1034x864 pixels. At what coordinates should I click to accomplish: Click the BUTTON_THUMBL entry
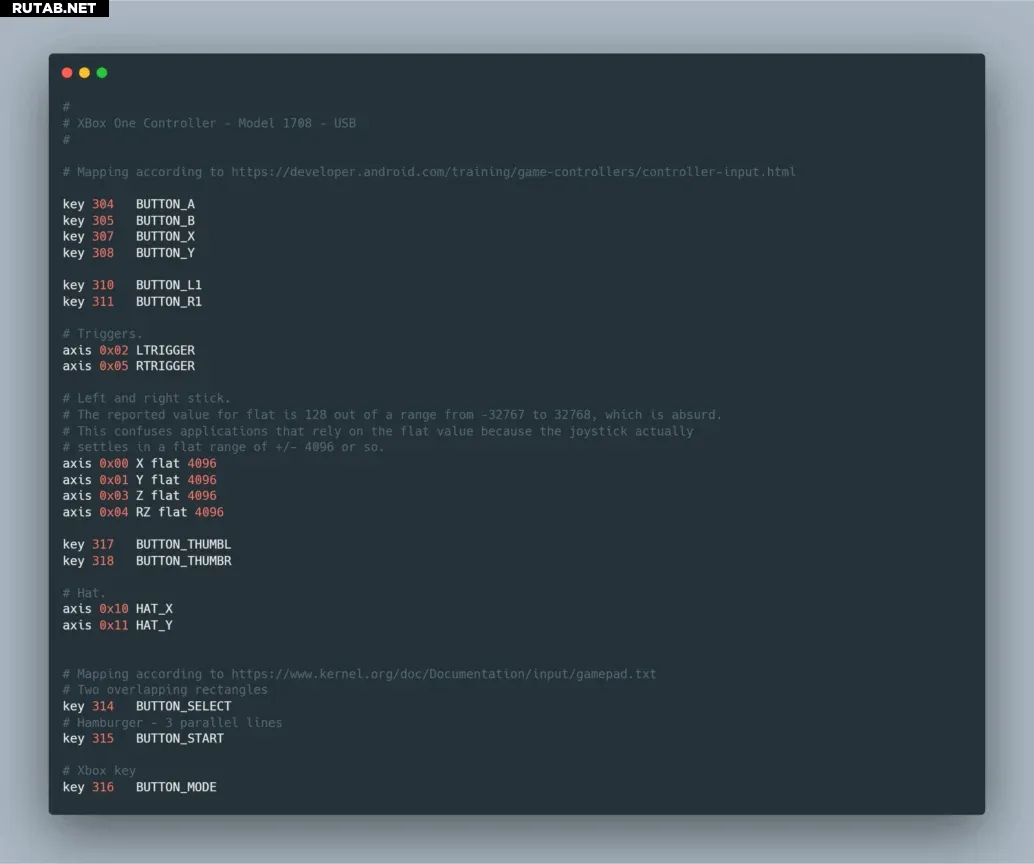(183, 544)
